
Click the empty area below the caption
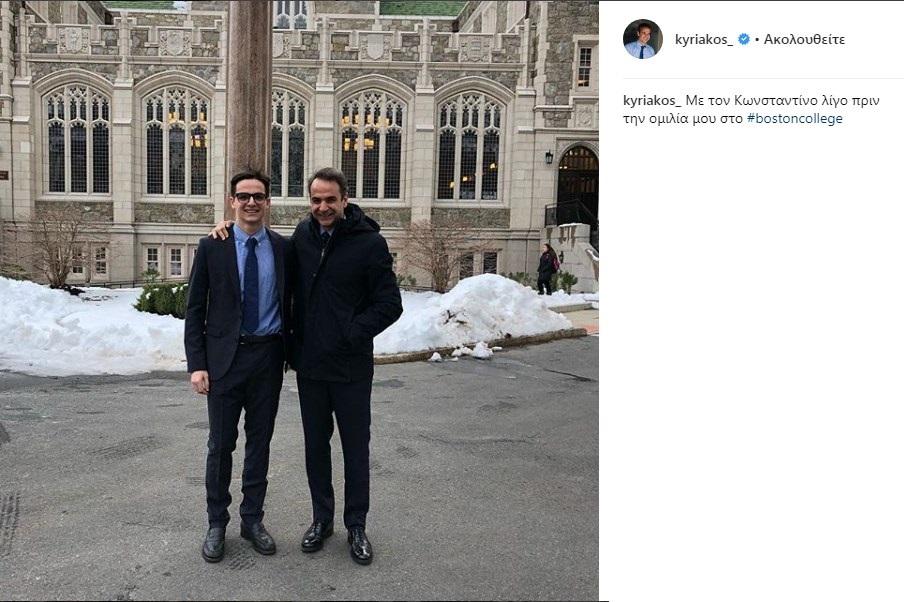click(750, 350)
